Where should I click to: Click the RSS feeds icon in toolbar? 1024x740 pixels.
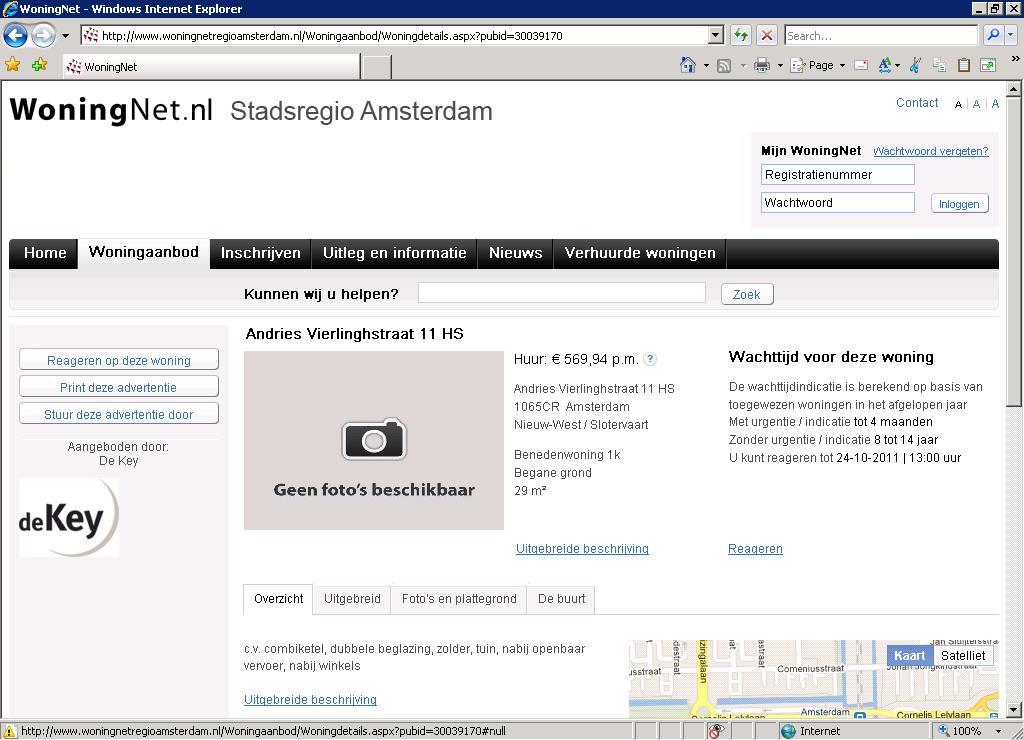coord(724,65)
